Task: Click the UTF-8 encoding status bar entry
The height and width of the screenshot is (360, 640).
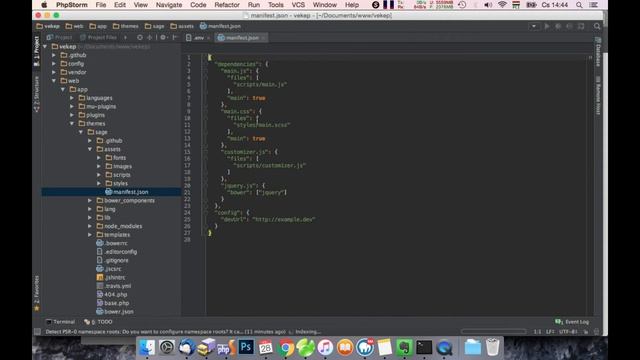Action: point(569,331)
